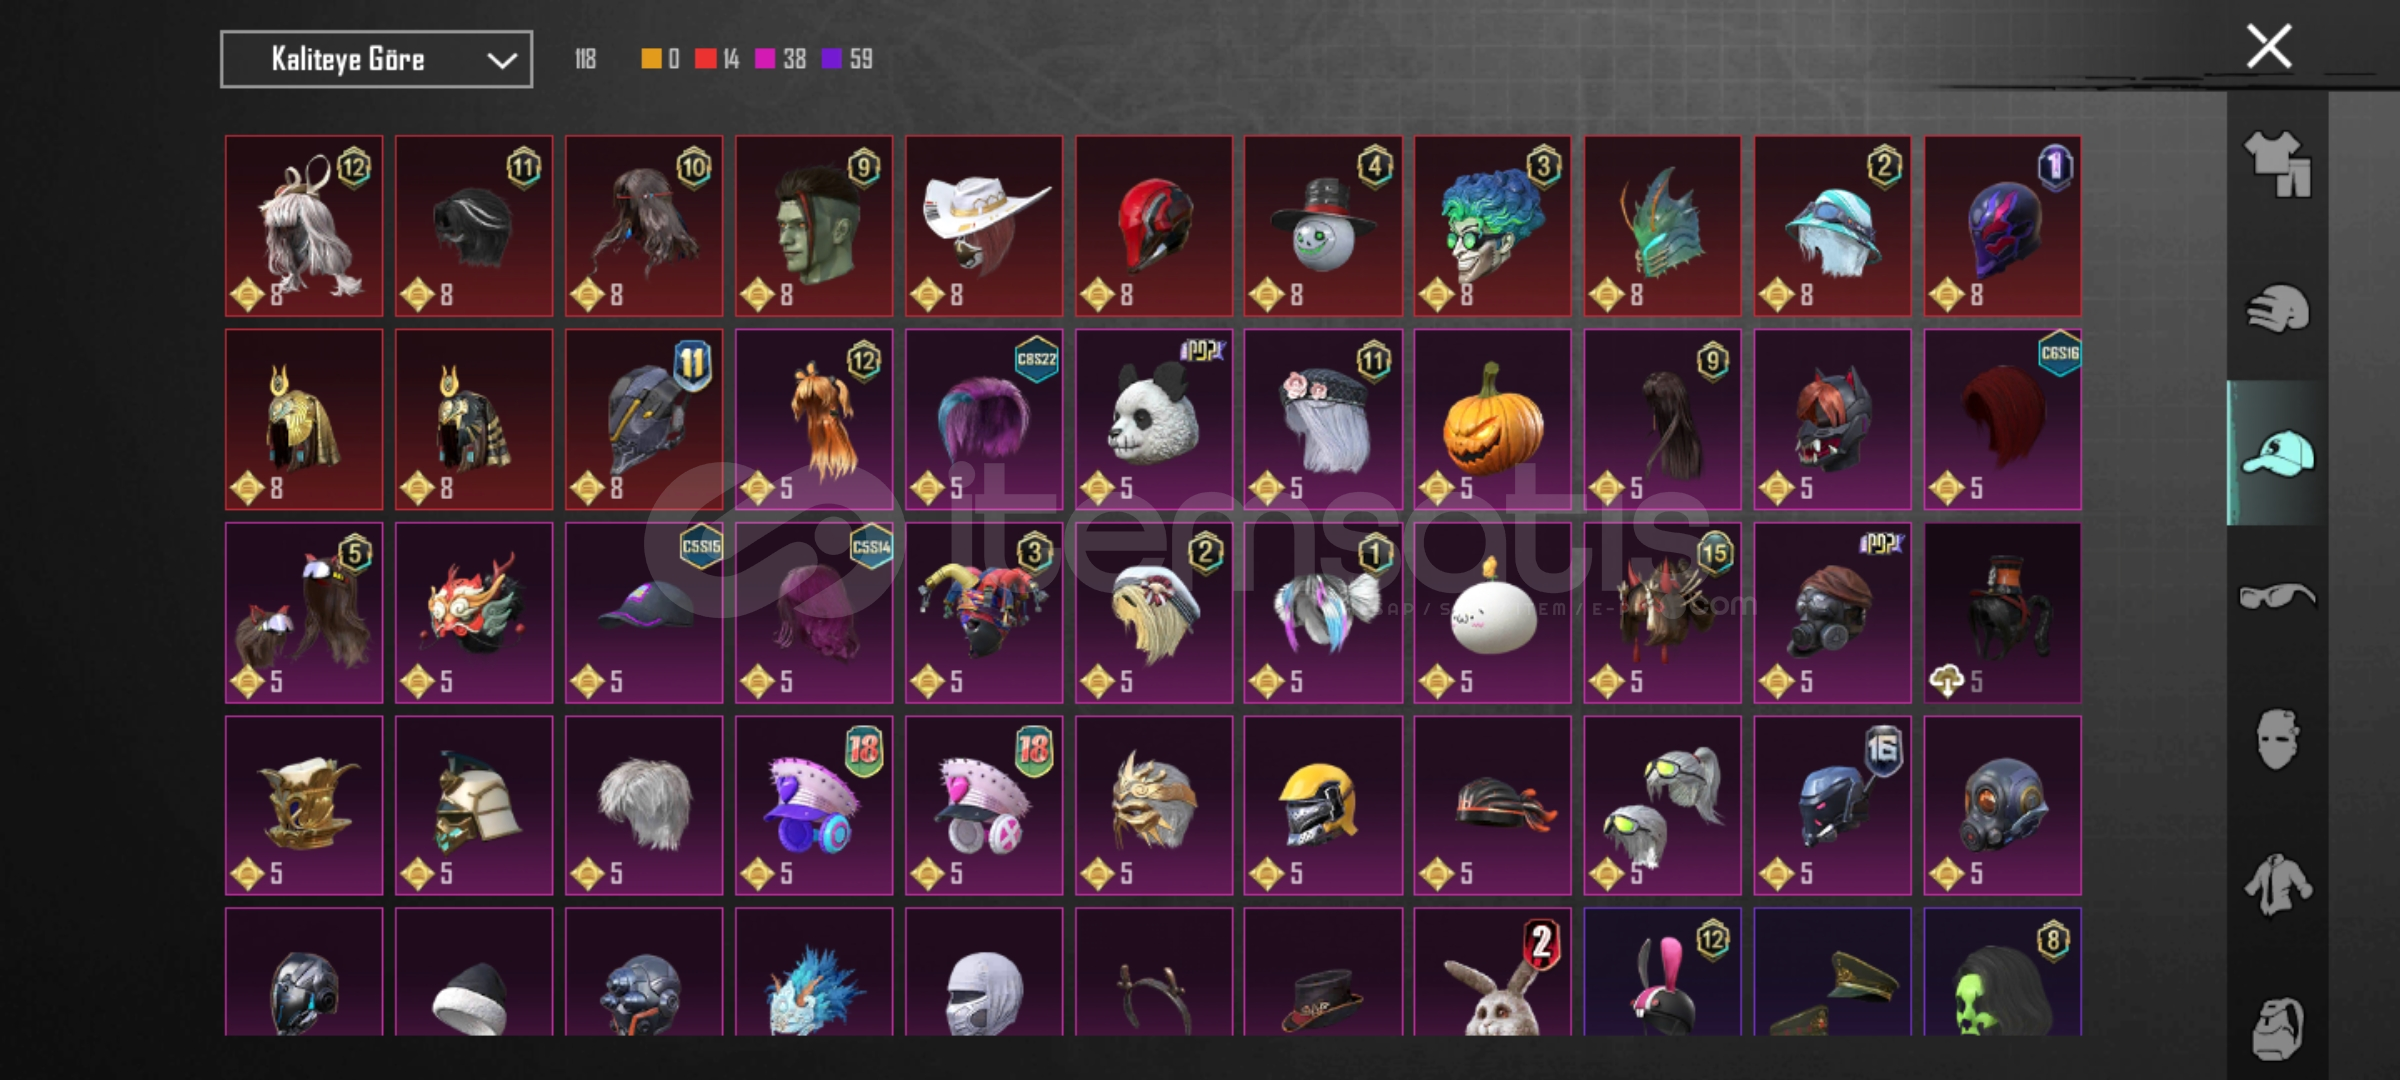The width and height of the screenshot is (2400, 1080).
Task: Choose the yellow racing helmet item
Action: [1323, 805]
